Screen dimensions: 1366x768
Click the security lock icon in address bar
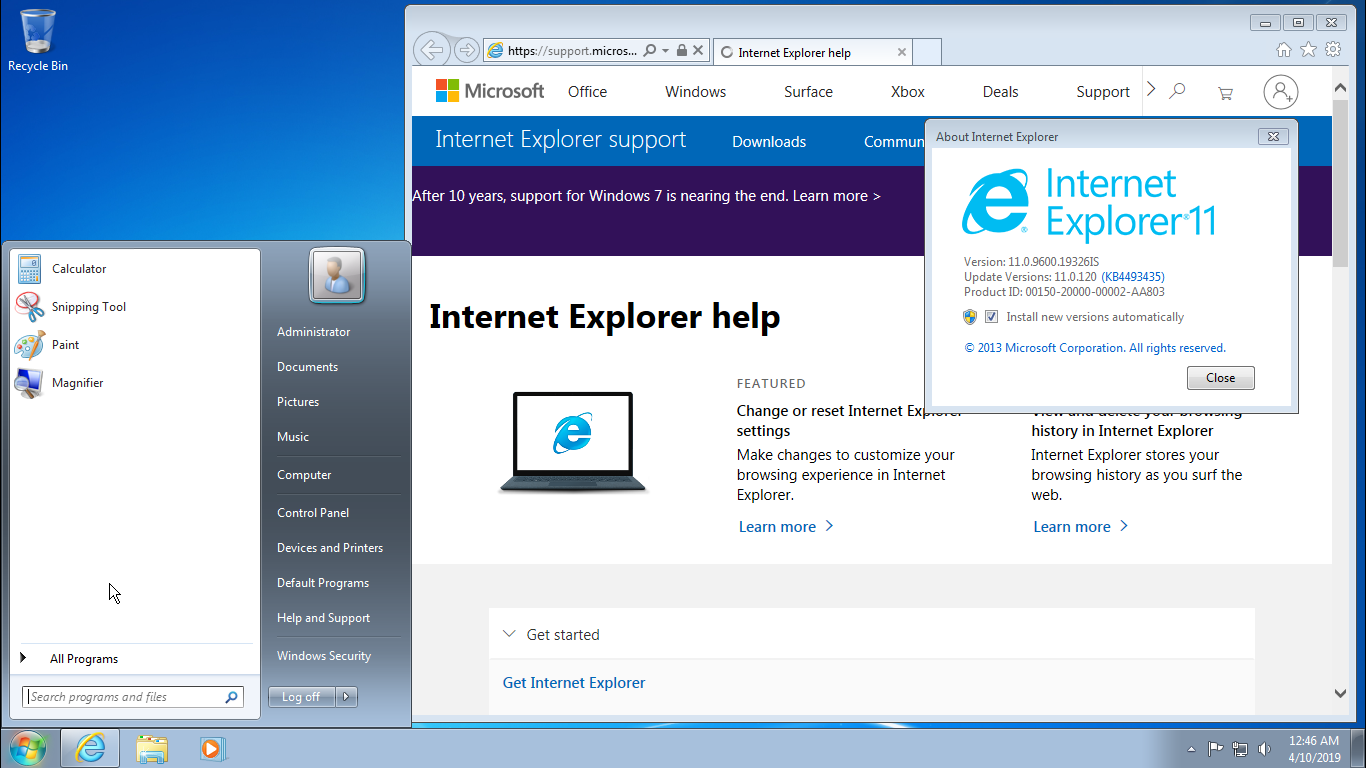click(682, 50)
